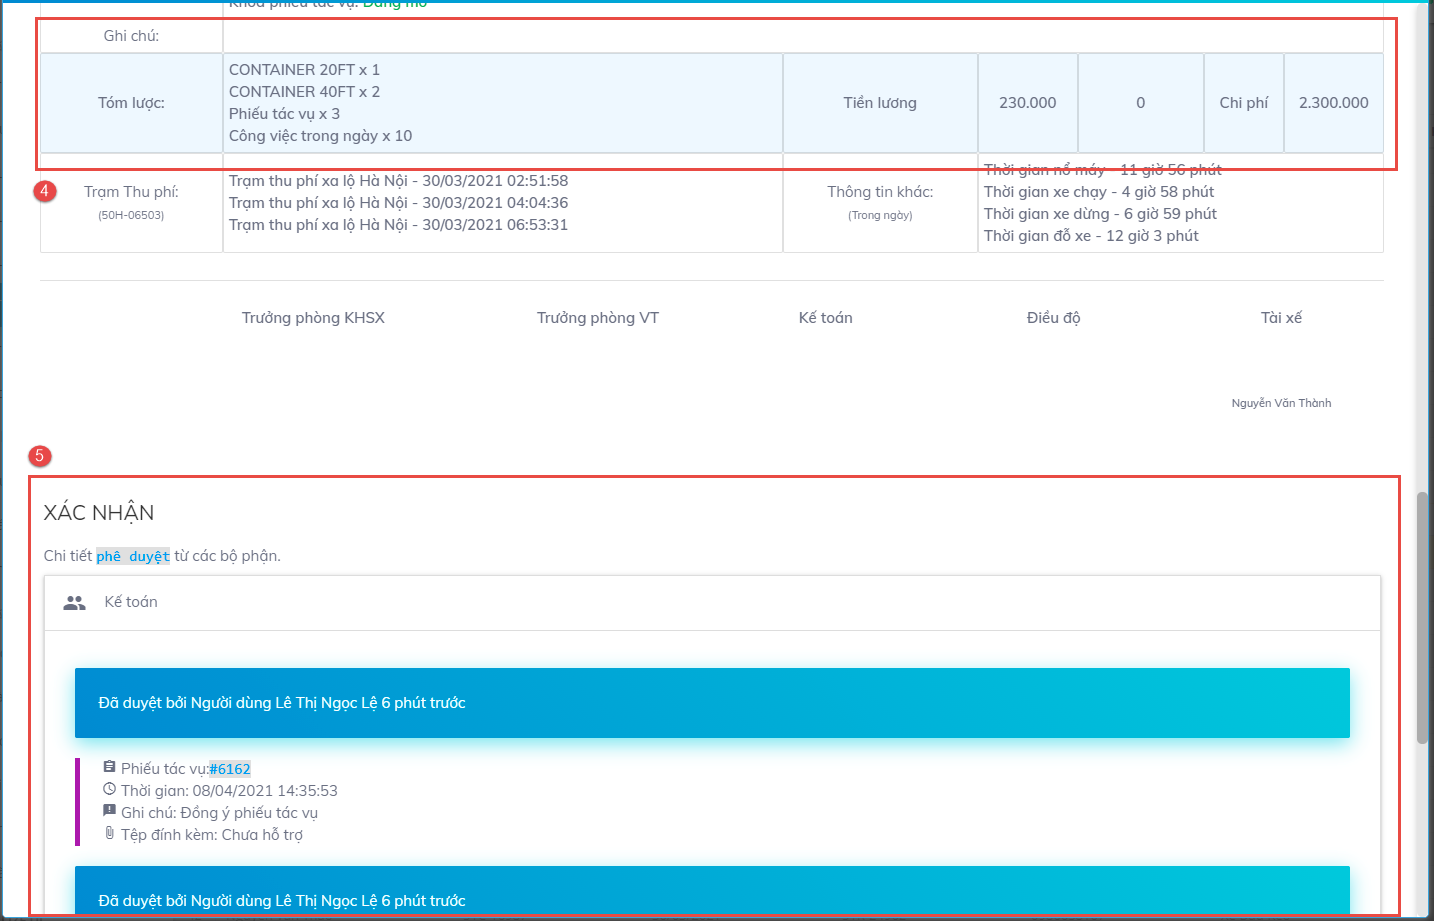This screenshot has width=1434, height=921.
Task: Click the Tiền lương value 230.000
Action: click(x=1027, y=103)
